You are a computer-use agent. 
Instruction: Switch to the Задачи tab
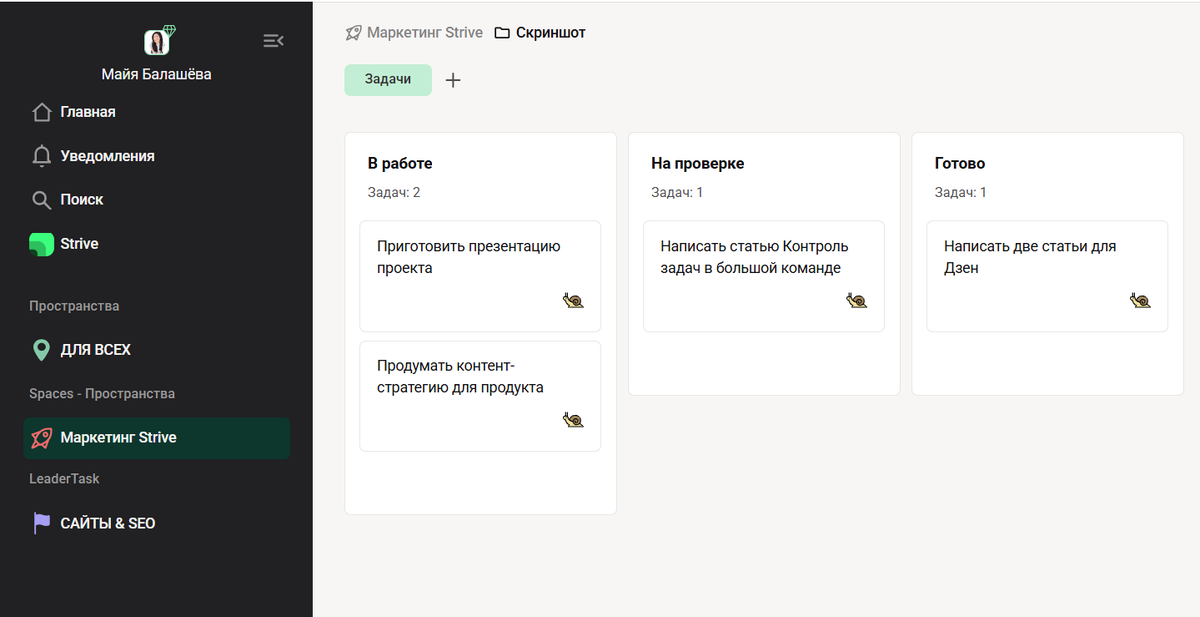pyautogui.click(x=388, y=79)
